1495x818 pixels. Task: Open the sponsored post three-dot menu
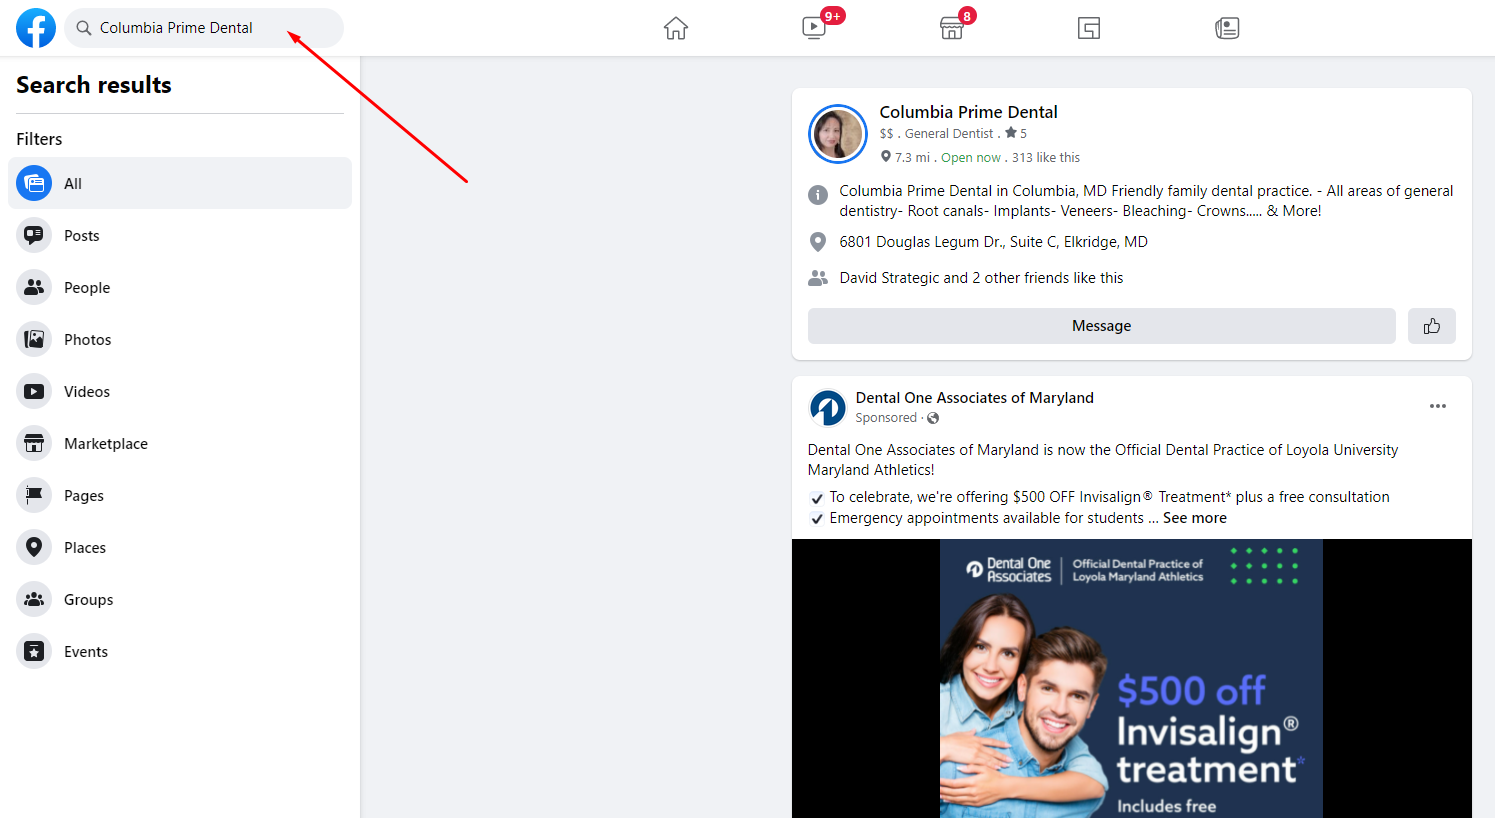pyautogui.click(x=1437, y=406)
